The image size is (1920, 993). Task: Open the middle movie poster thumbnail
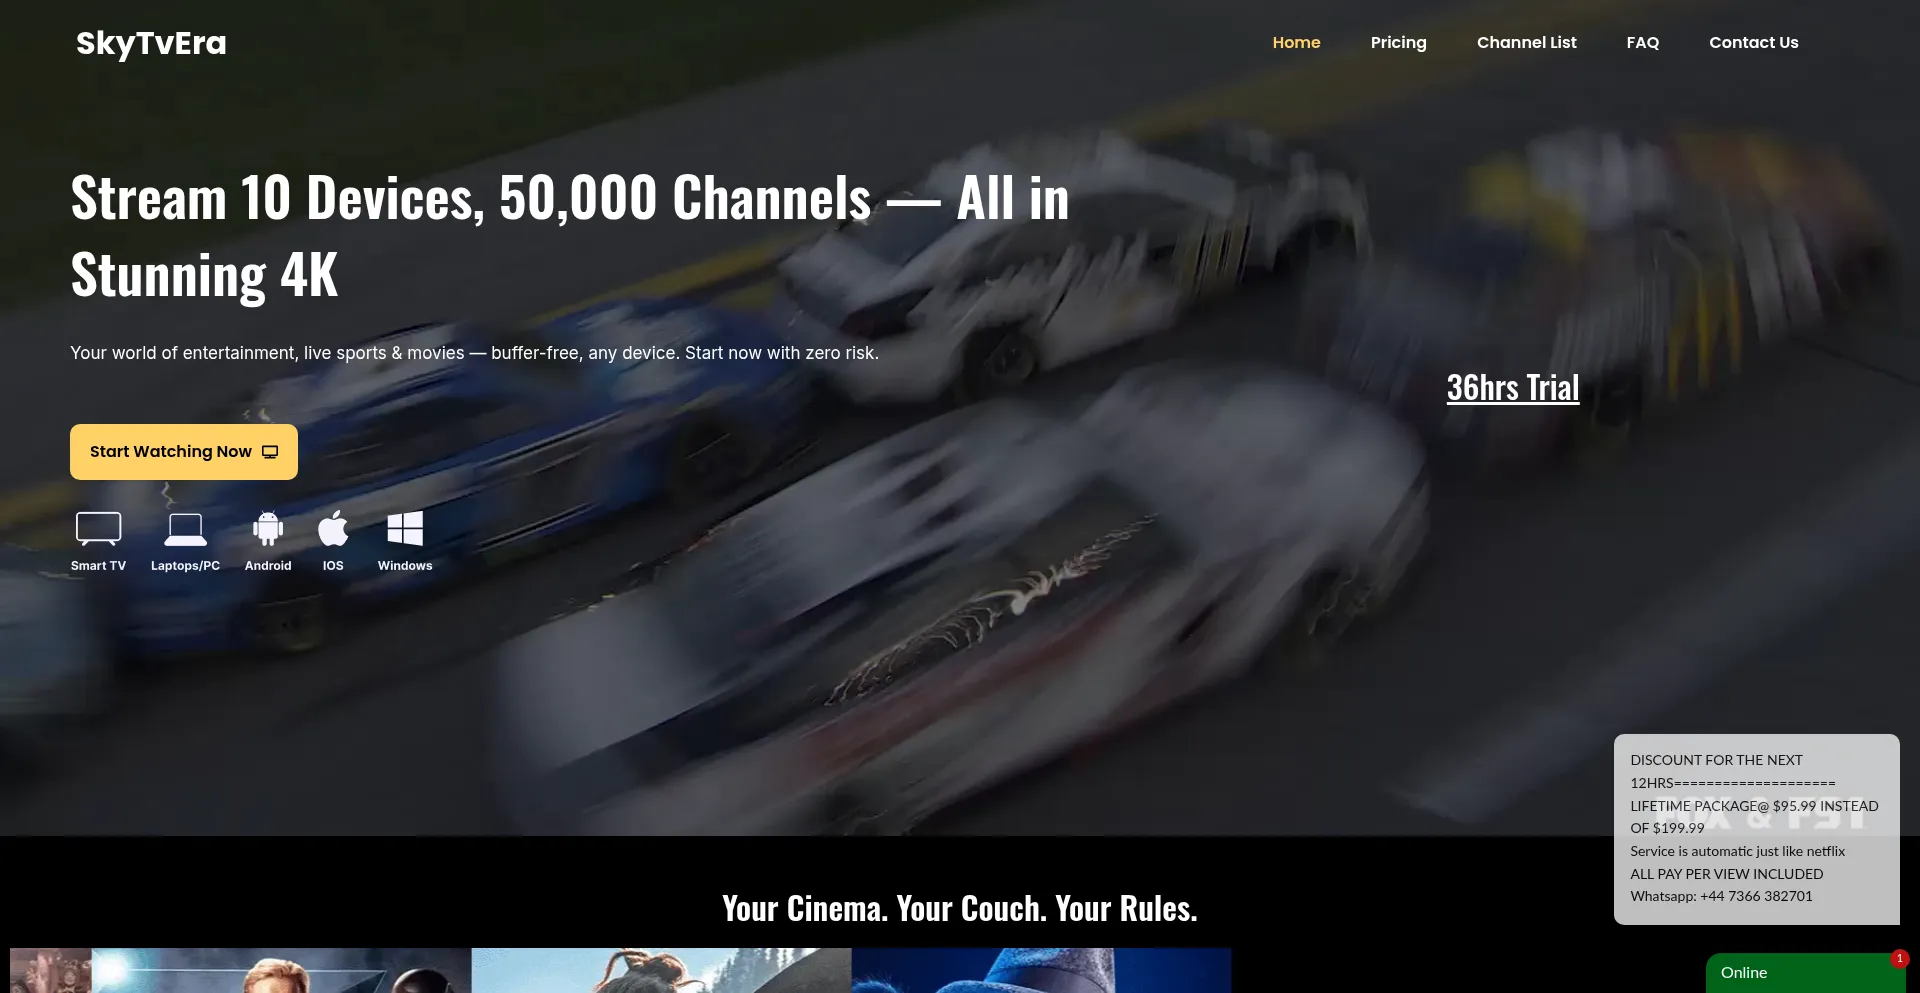[x=660, y=971]
